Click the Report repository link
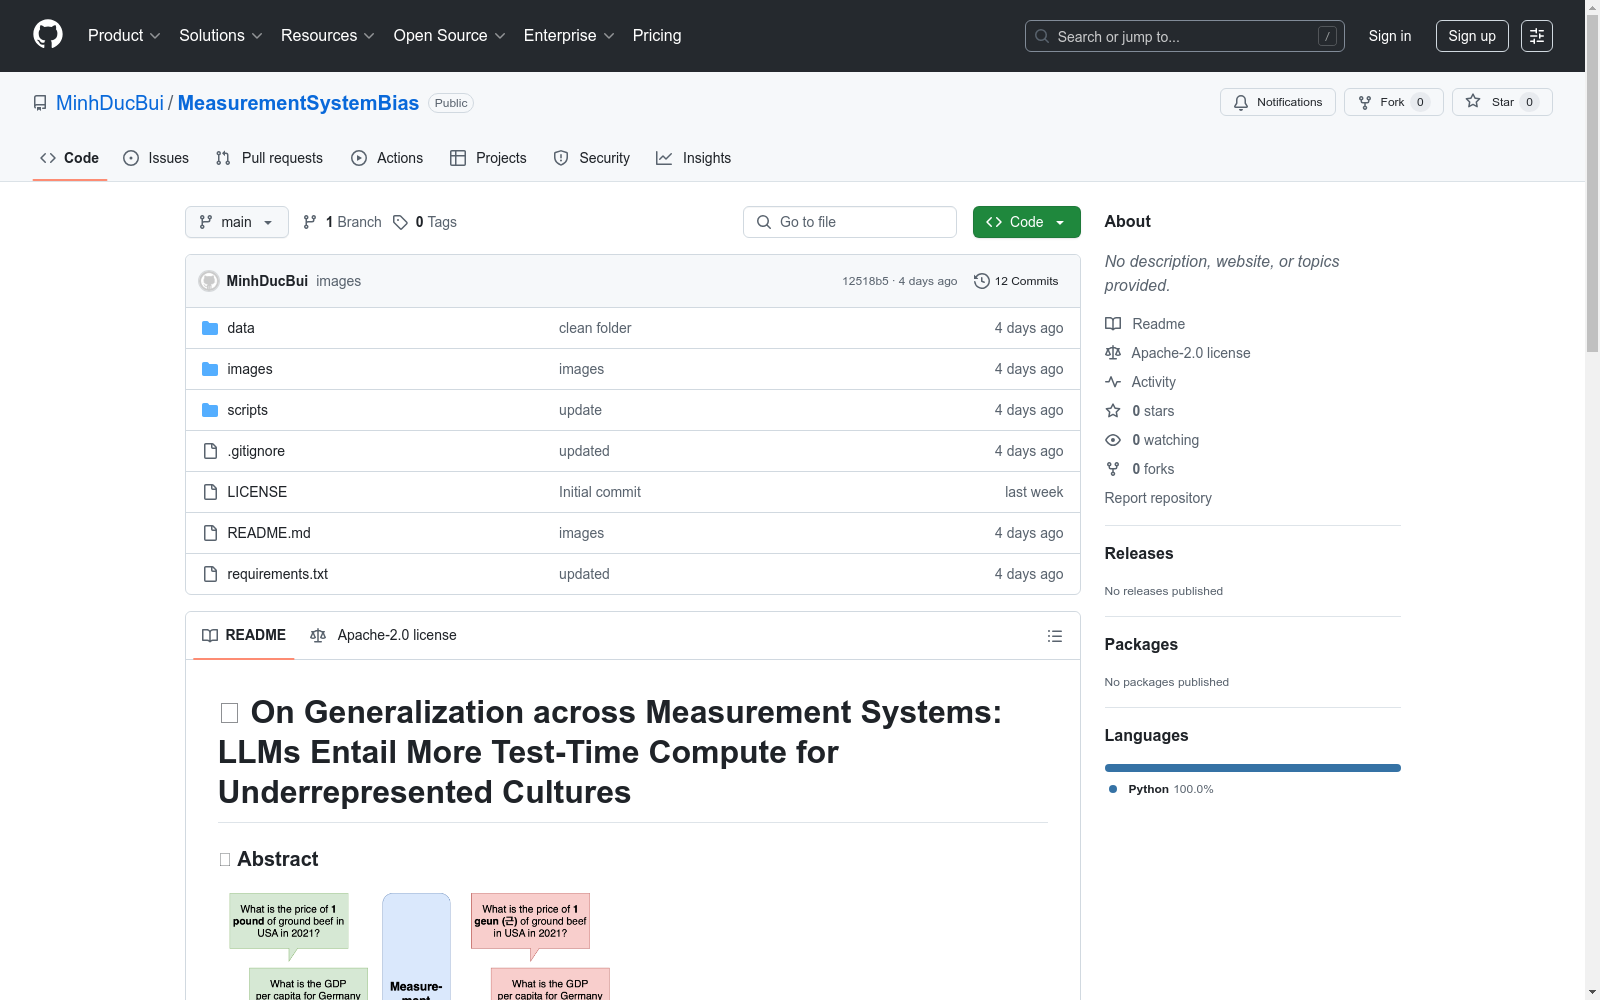The width and height of the screenshot is (1600, 1000). (1158, 498)
